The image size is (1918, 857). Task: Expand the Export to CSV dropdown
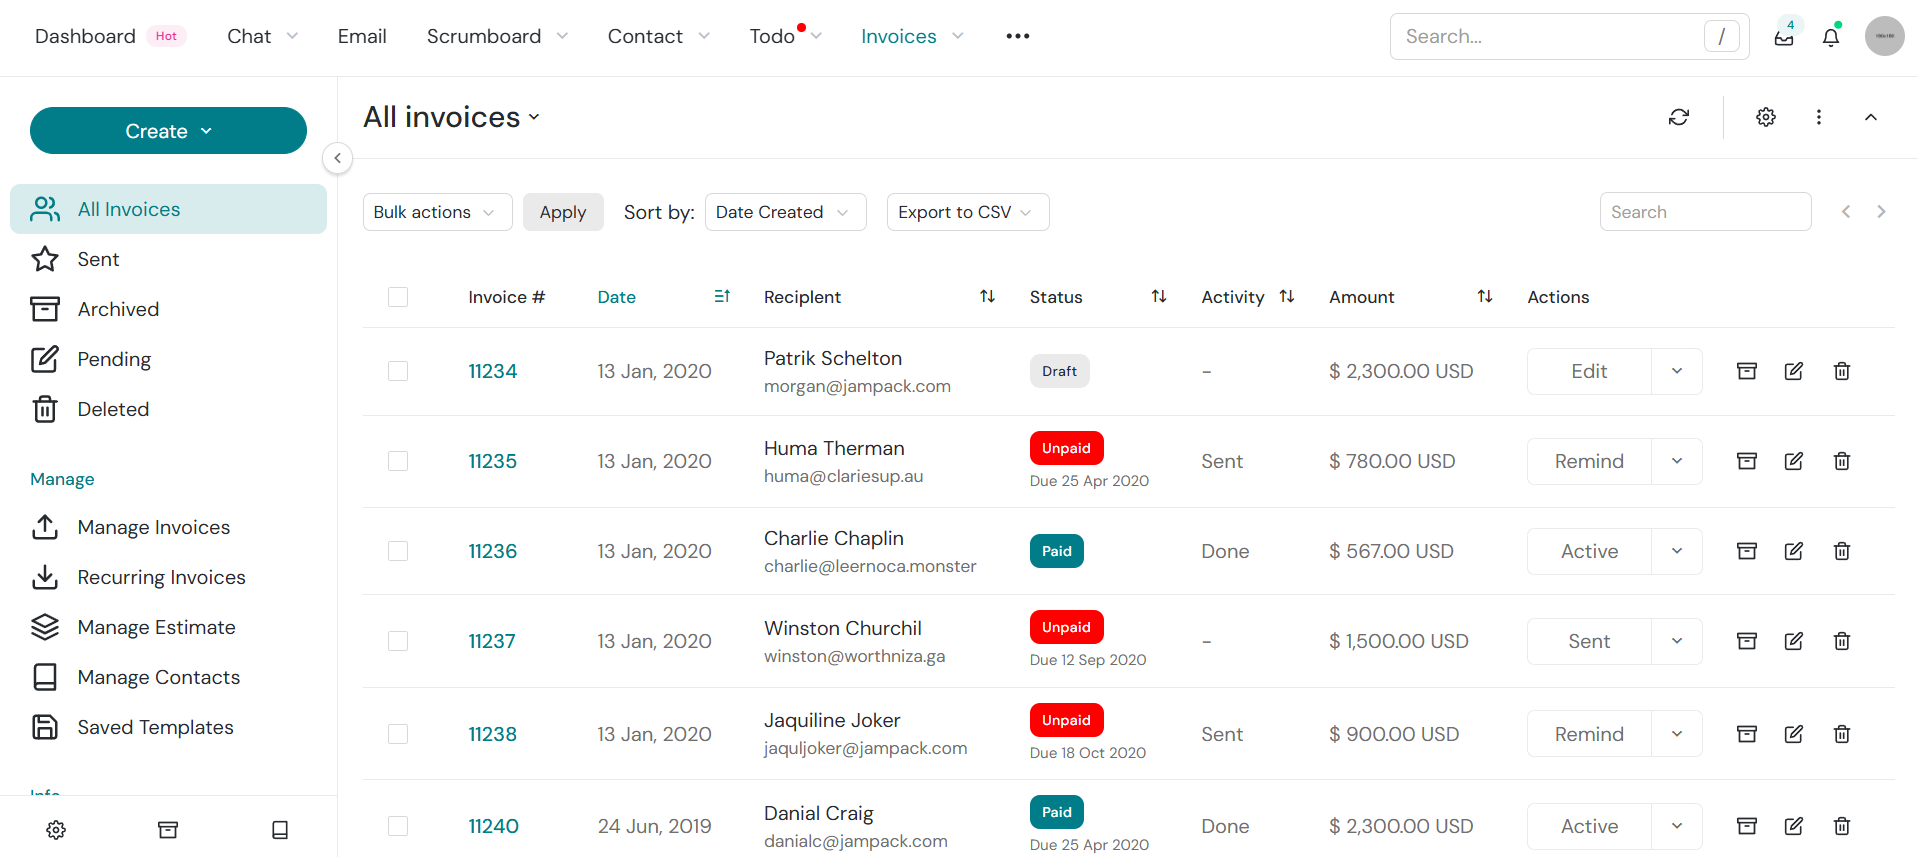tap(967, 212)
